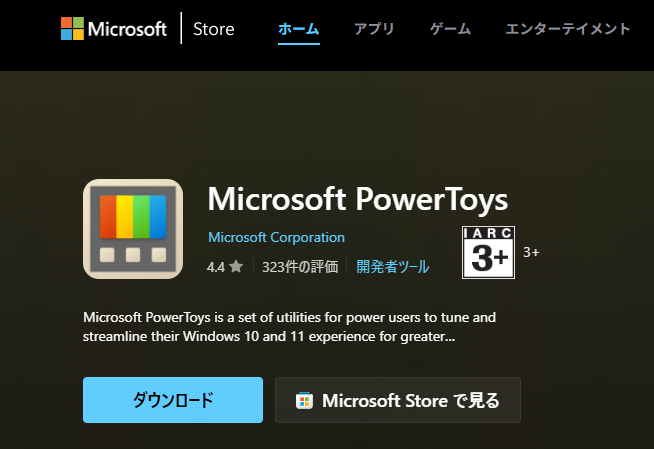The image size is (654, 449).
Task: Click the Microsoft Store で見る button
Action: tap(398, 400)
